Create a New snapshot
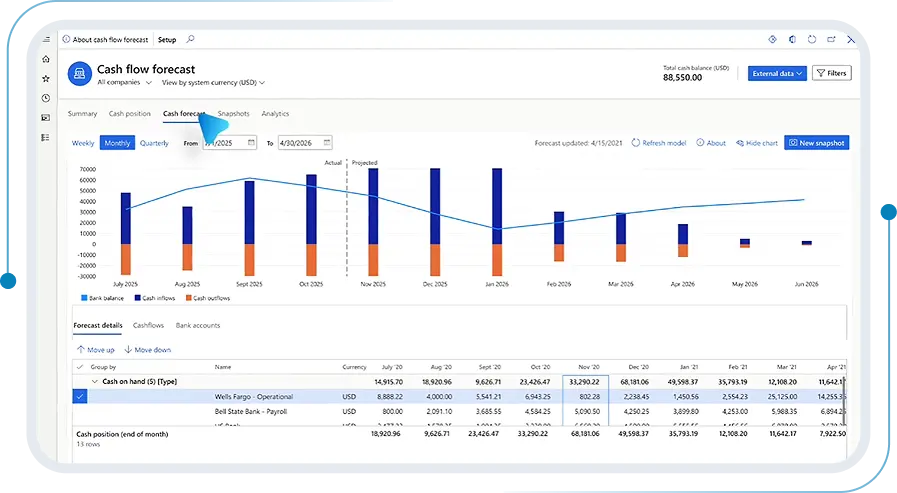The width and height of the screenshot is (897, 493). click(x=816, y=143)
